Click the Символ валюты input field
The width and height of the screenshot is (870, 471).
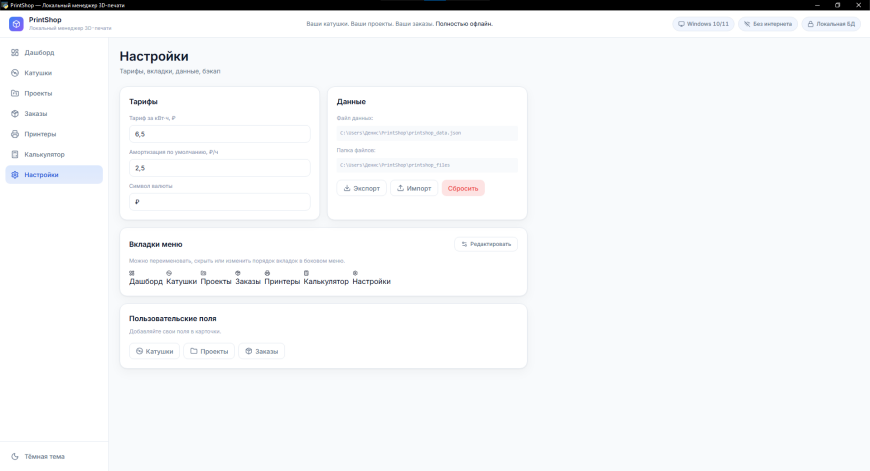click(x=220, y=202)
